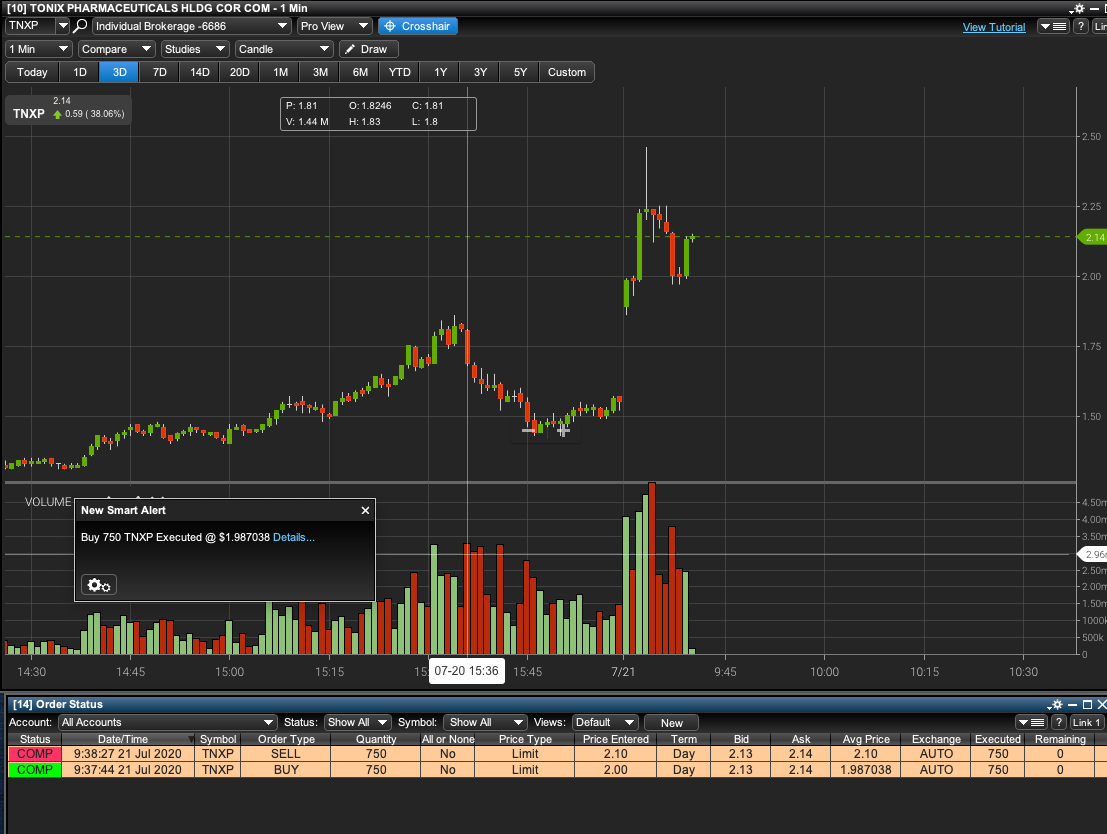Open Details link in Smart Alert
Screen dimensions: 1107x834
pyautogui.click(x=294, y=538)
